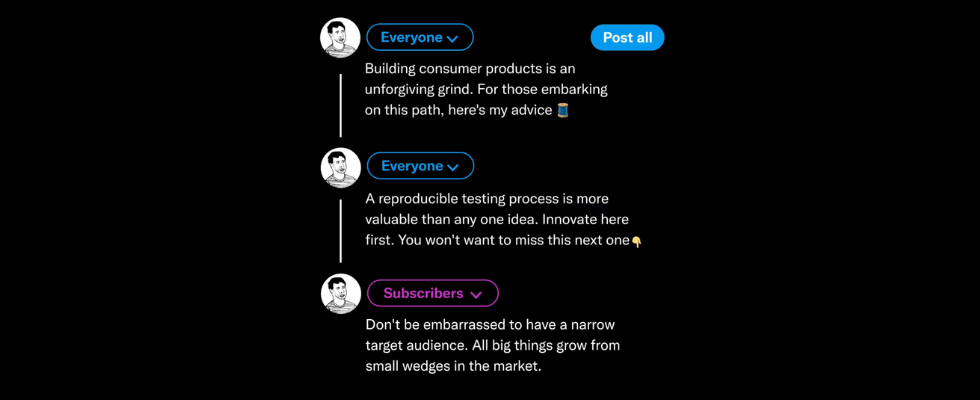The height and width of the screenshot is (400, 980).
Task: Click the chevron in the second post's Everyone pill
Action: pyautogui.click(x=452, y=167)
